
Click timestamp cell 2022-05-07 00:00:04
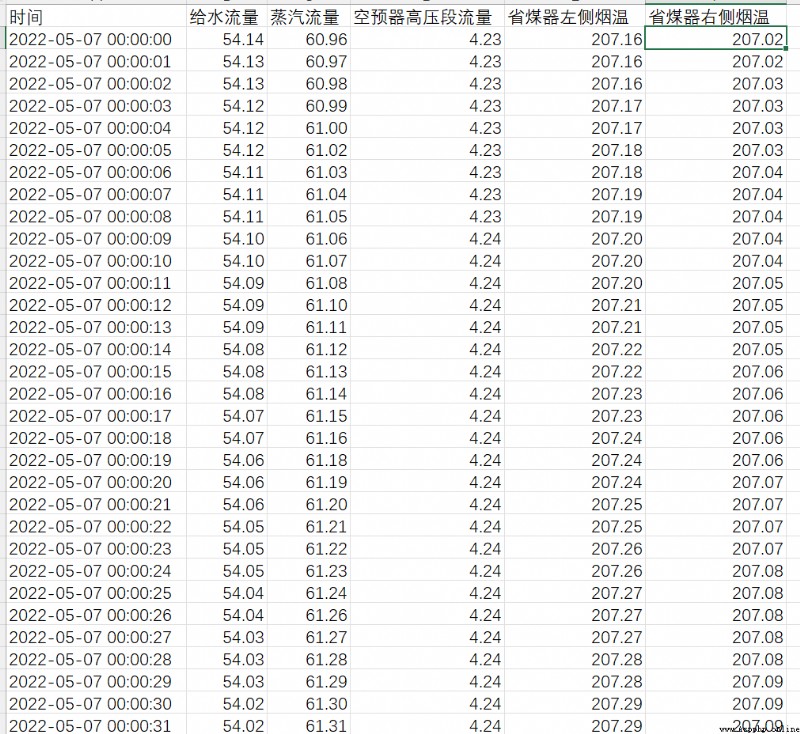[x=96, y=128]
